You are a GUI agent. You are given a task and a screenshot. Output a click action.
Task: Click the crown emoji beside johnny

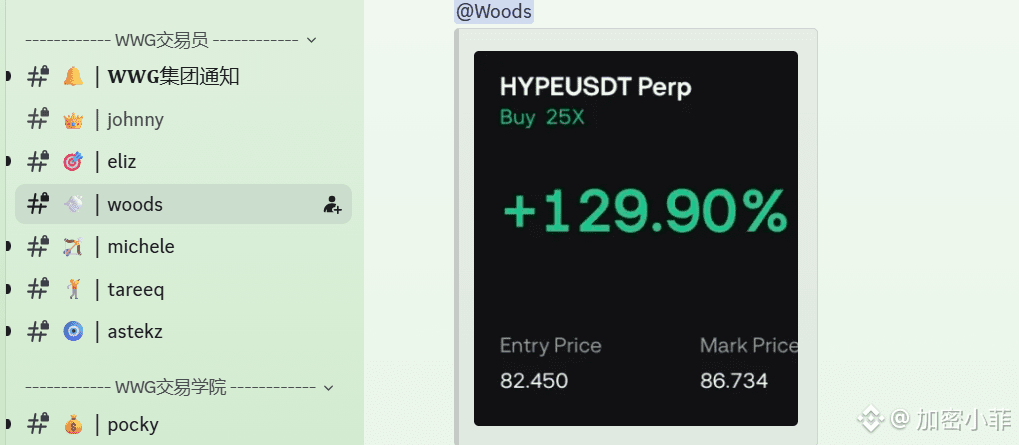pos(73,120)
